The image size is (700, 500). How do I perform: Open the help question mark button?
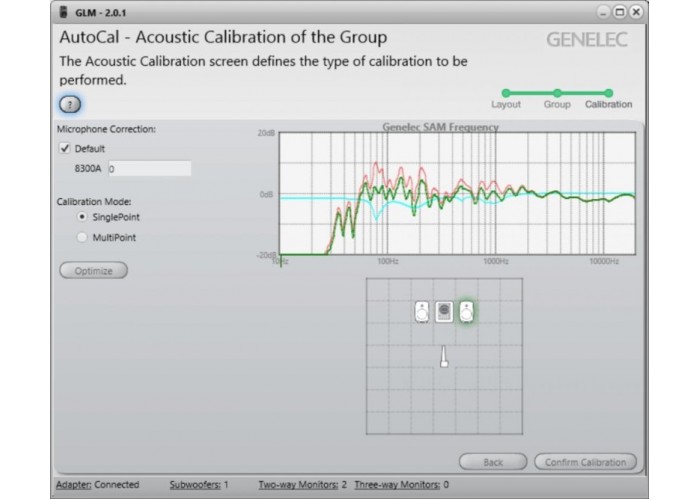pos(70,104)
